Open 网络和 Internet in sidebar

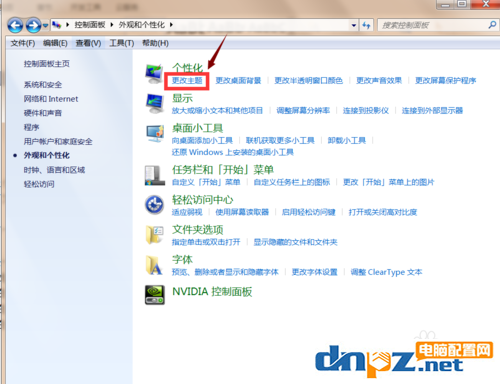pos(51,99)
